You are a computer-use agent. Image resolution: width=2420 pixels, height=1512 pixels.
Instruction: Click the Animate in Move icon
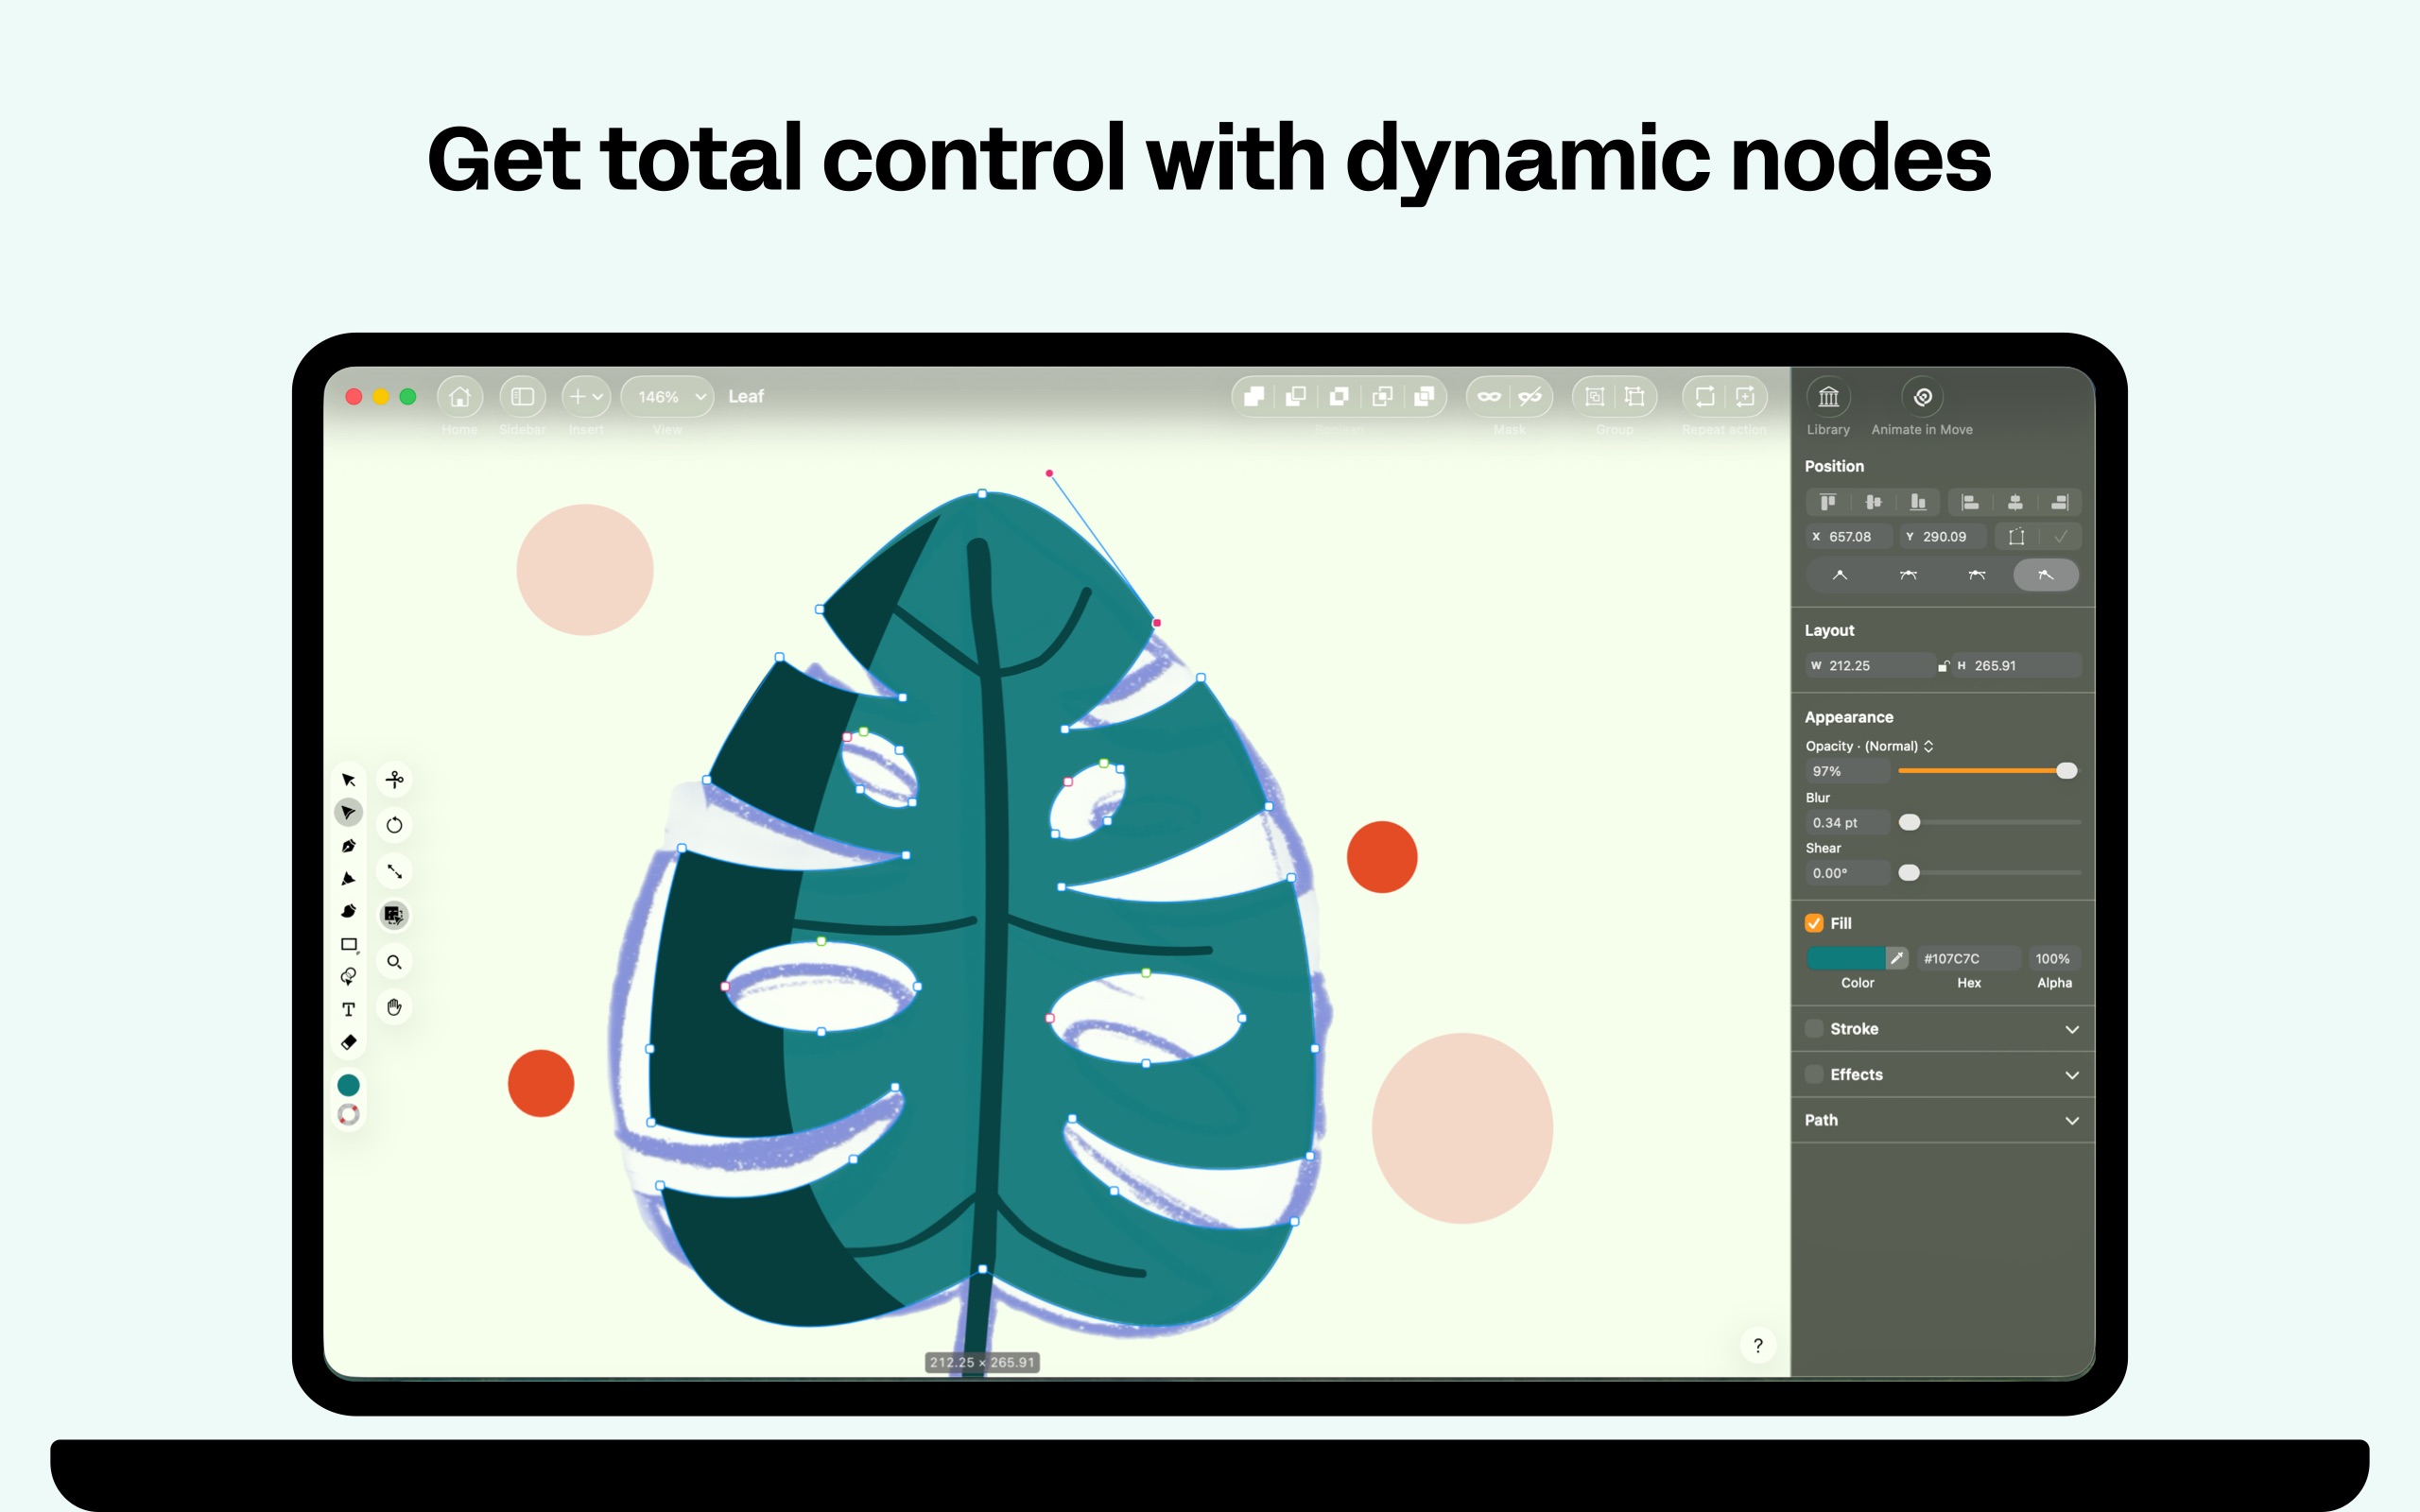[1922, 397]
